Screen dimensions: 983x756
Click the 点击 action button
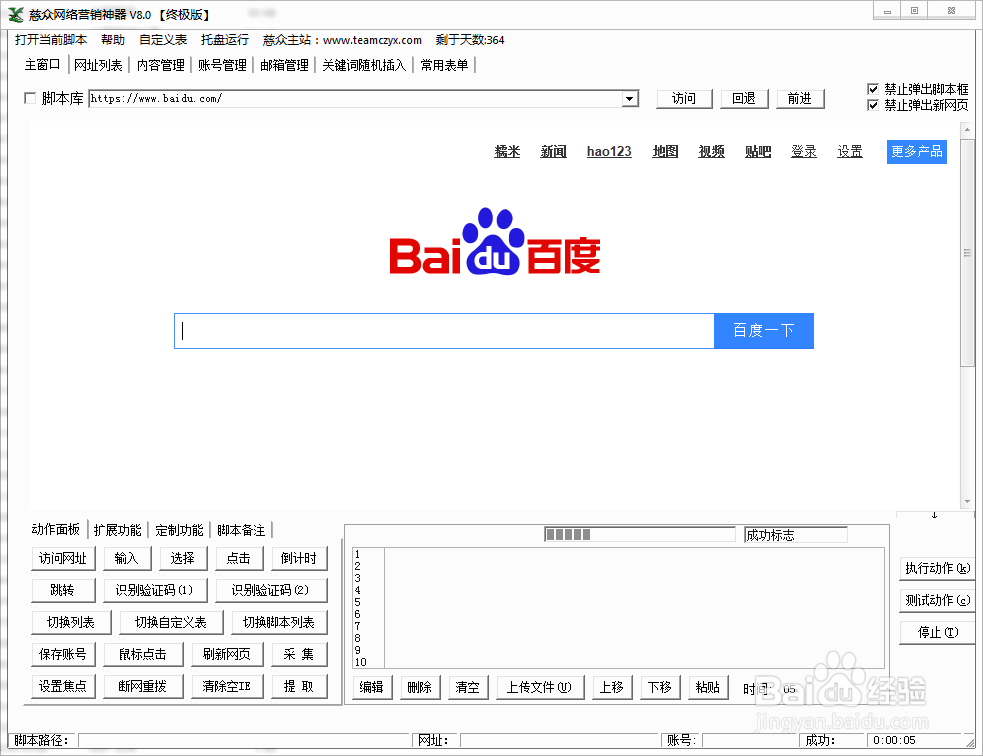(x=239, y=558)
